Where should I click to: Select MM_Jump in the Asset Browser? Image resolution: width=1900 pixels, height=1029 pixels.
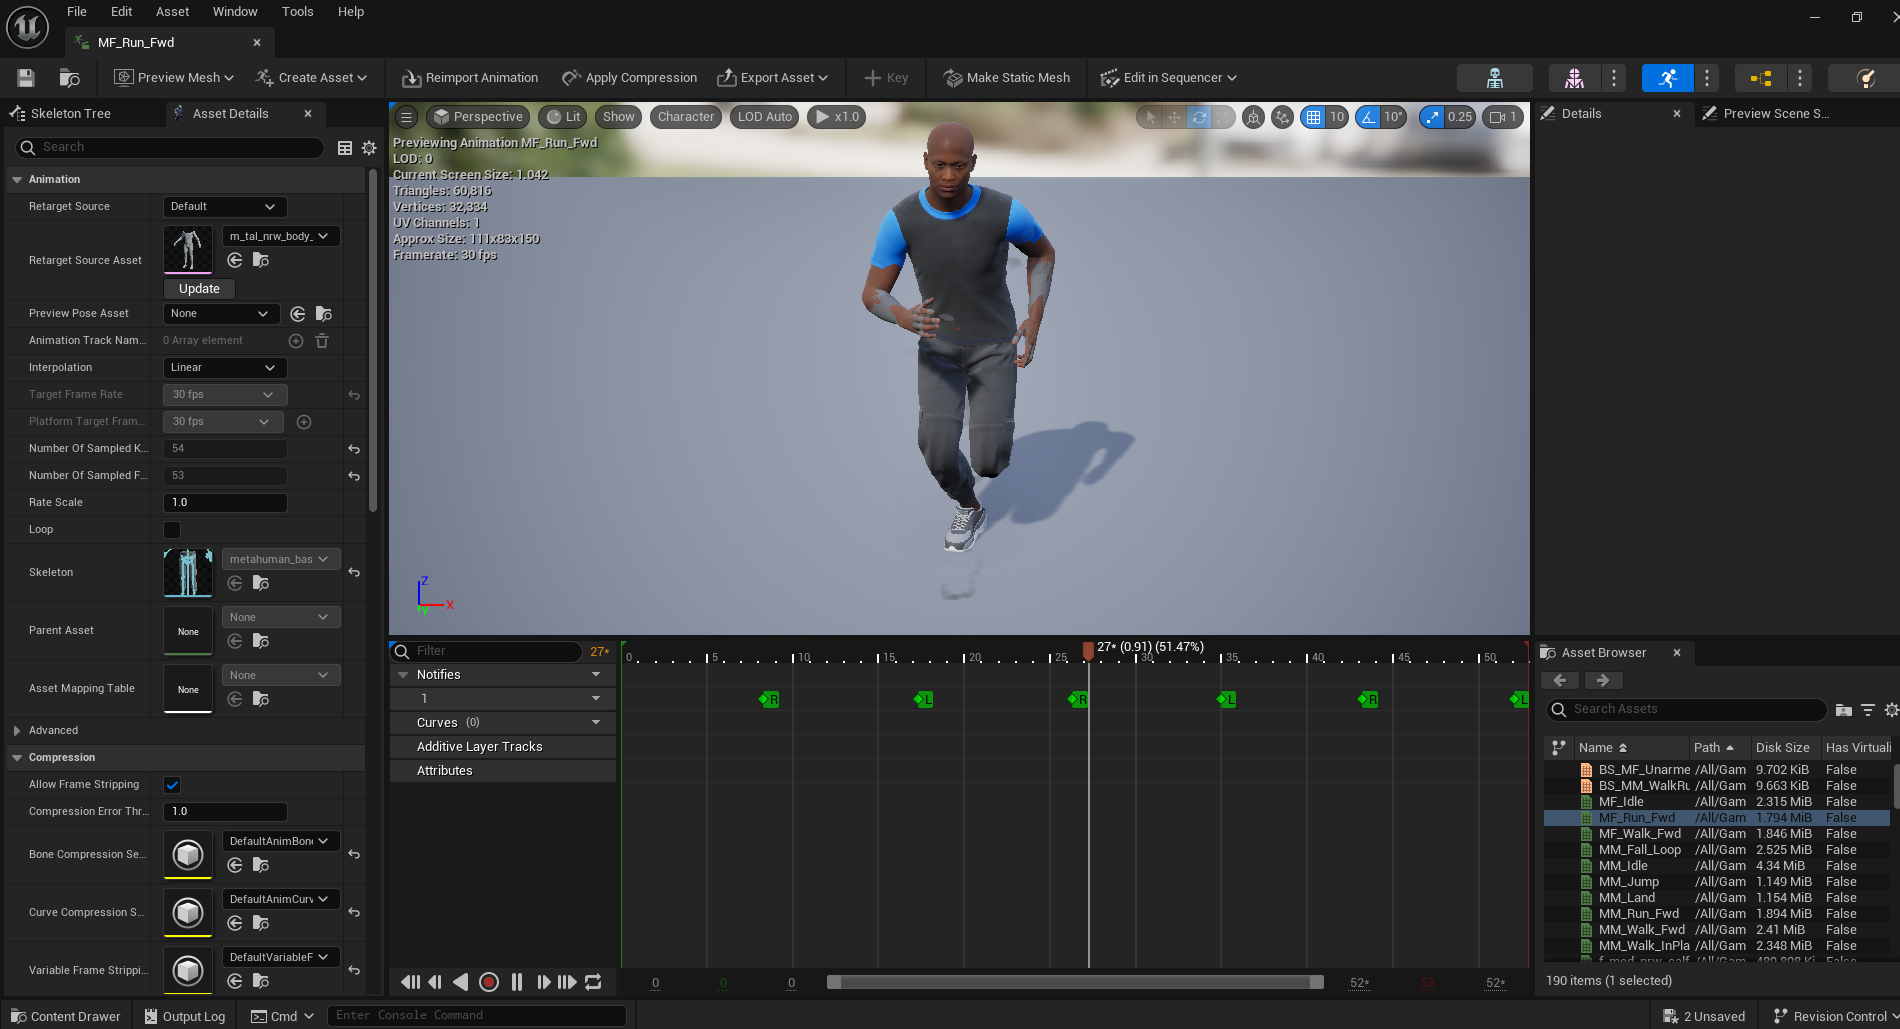pos(1628,882)
